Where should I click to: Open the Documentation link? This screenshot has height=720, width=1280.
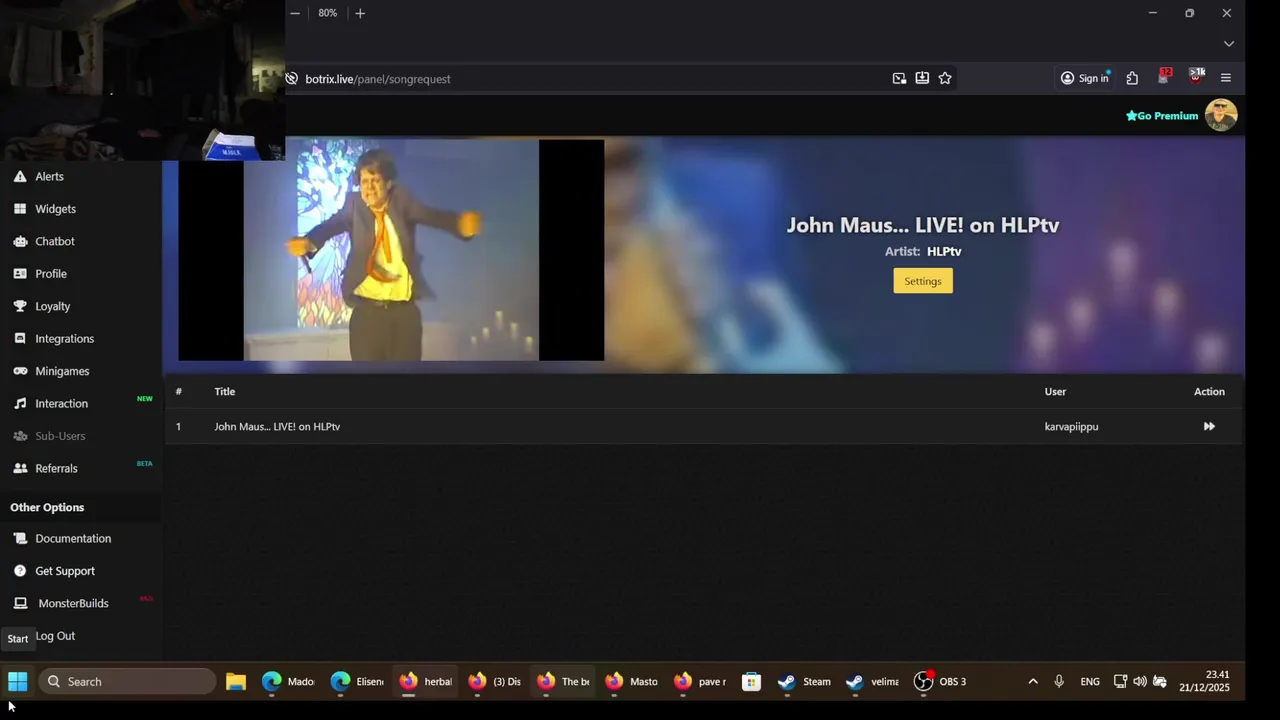tap(73, 538)
